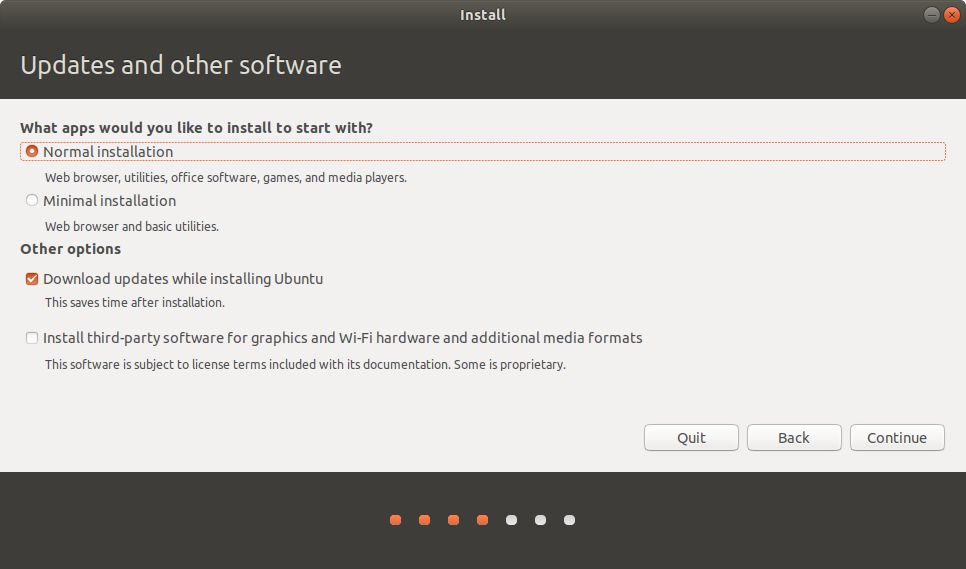
Task: Click 'Web browser and basic utilities.' description
Action: click(132, 227)
